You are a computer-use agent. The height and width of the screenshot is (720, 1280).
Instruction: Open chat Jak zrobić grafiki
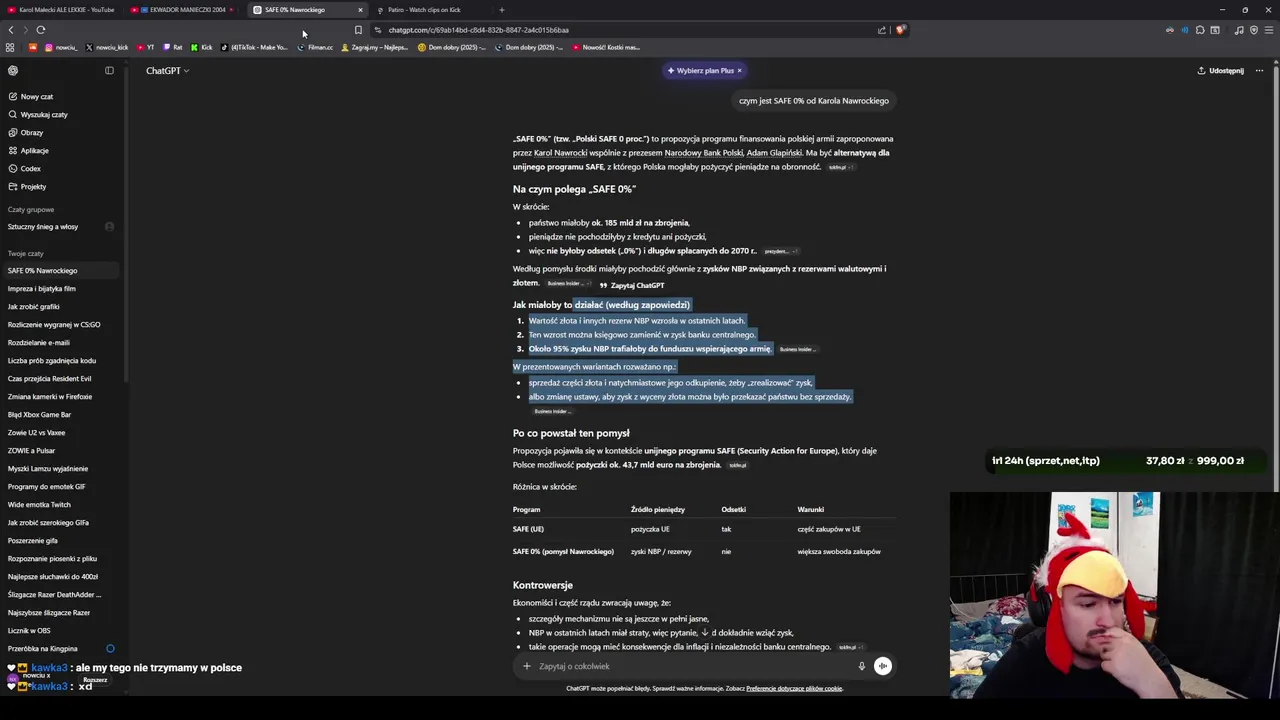[60, 307]
